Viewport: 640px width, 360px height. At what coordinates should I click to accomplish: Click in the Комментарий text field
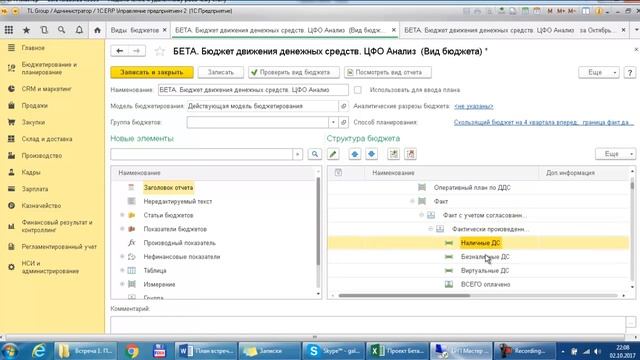tap(368, 324)
